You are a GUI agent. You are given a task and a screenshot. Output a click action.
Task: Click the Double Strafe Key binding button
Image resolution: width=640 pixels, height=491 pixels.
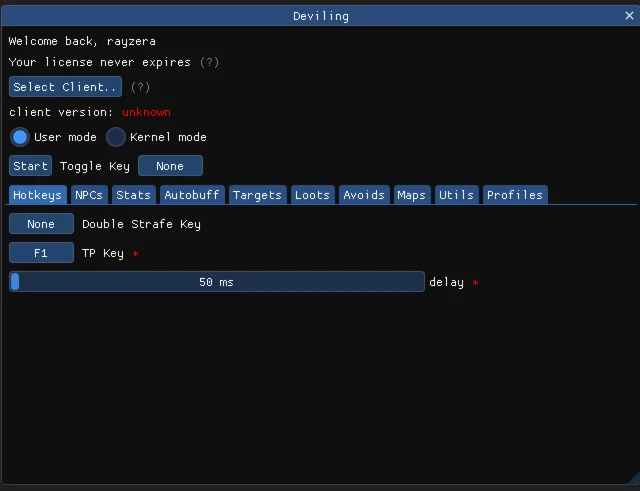coord(41,224)
